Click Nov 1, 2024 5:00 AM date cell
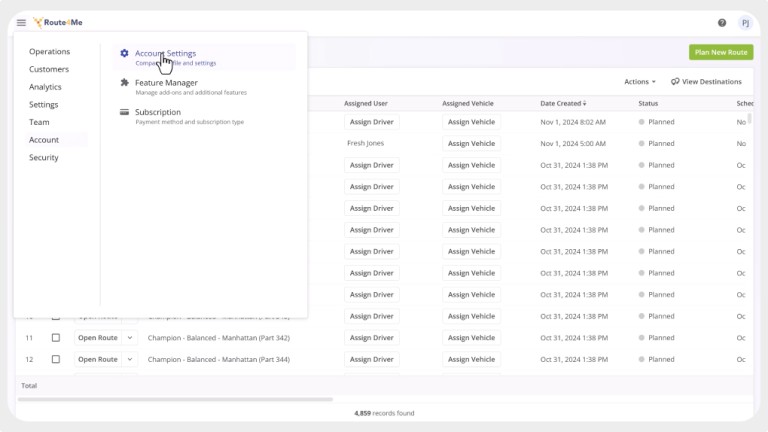Image resolution: width=768 pixels, height=432 pixels. pos(573,144)
